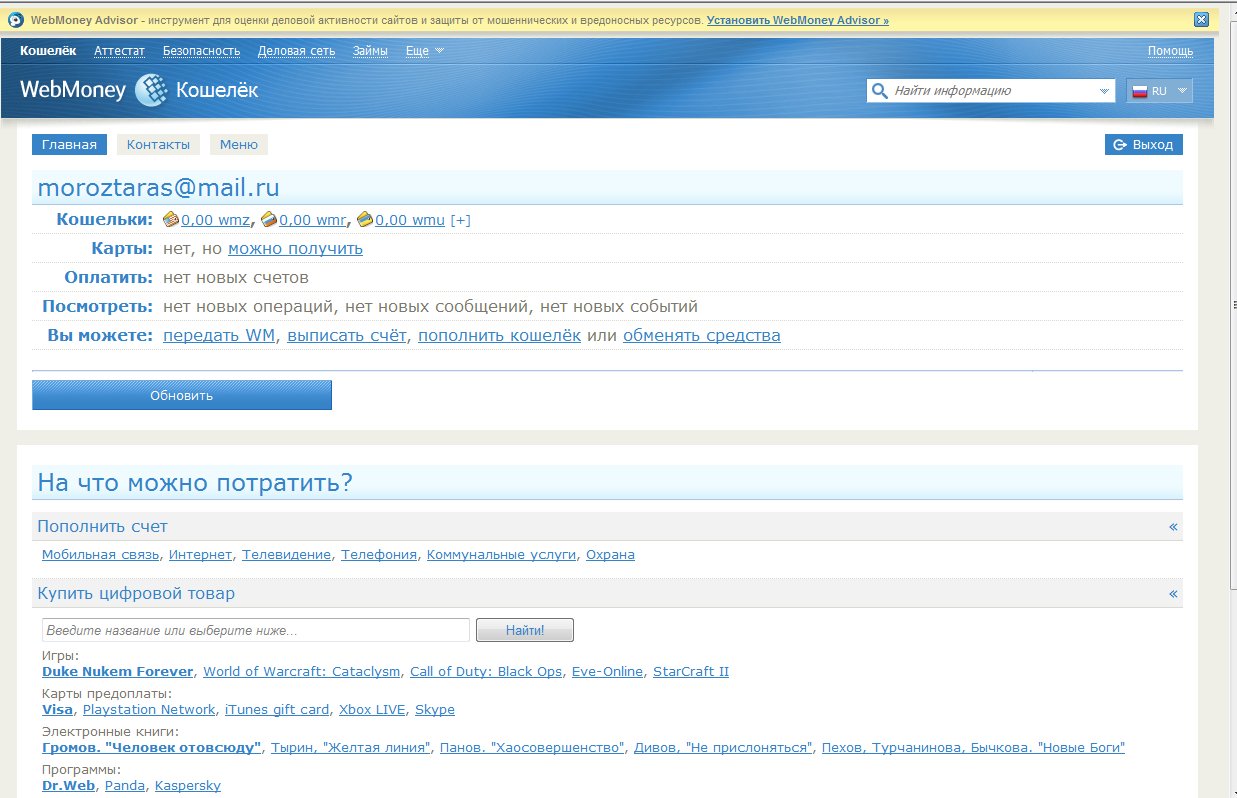
Task: Click the Найти! search button
Action: click(x=525, y=630)
